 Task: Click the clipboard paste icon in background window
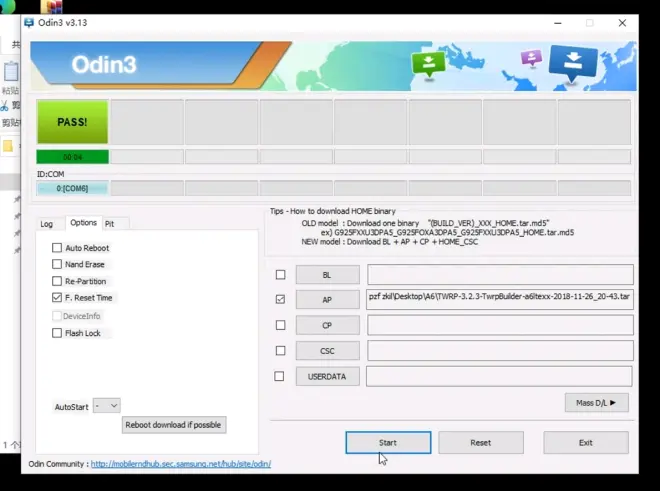pos(11,72)
